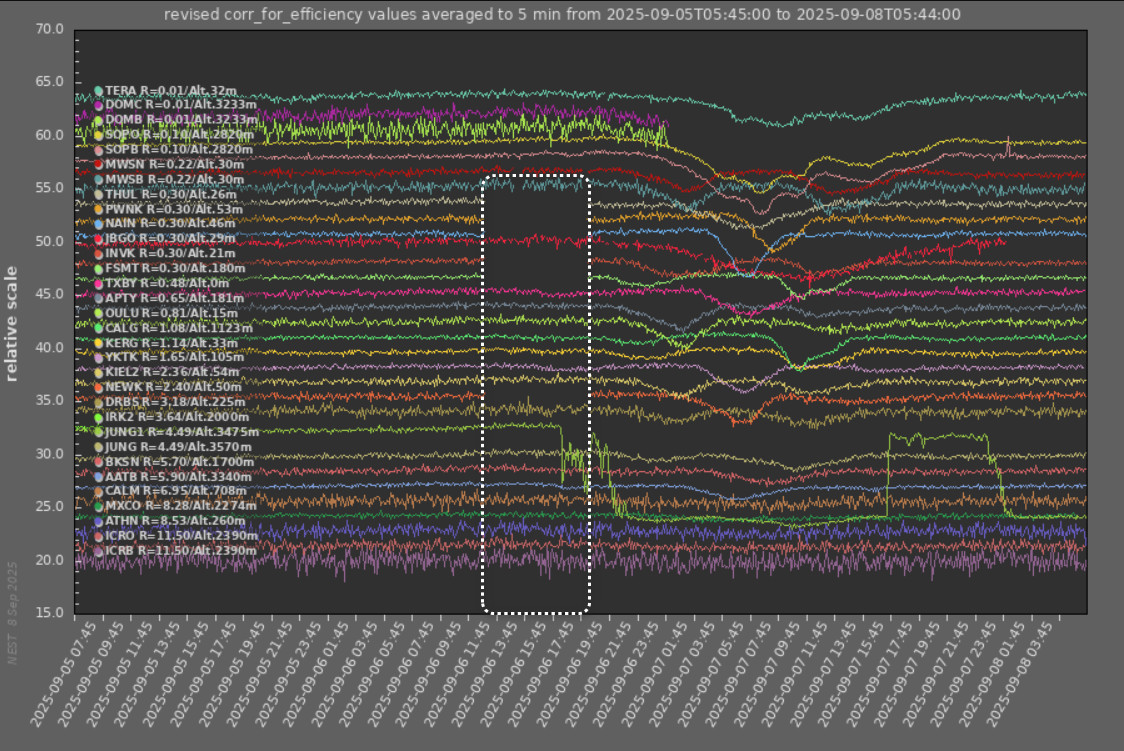Viewport: 1124px width, 751px height.
Task: Select the SOPO legend marker dot
Action: coord(98,135)
